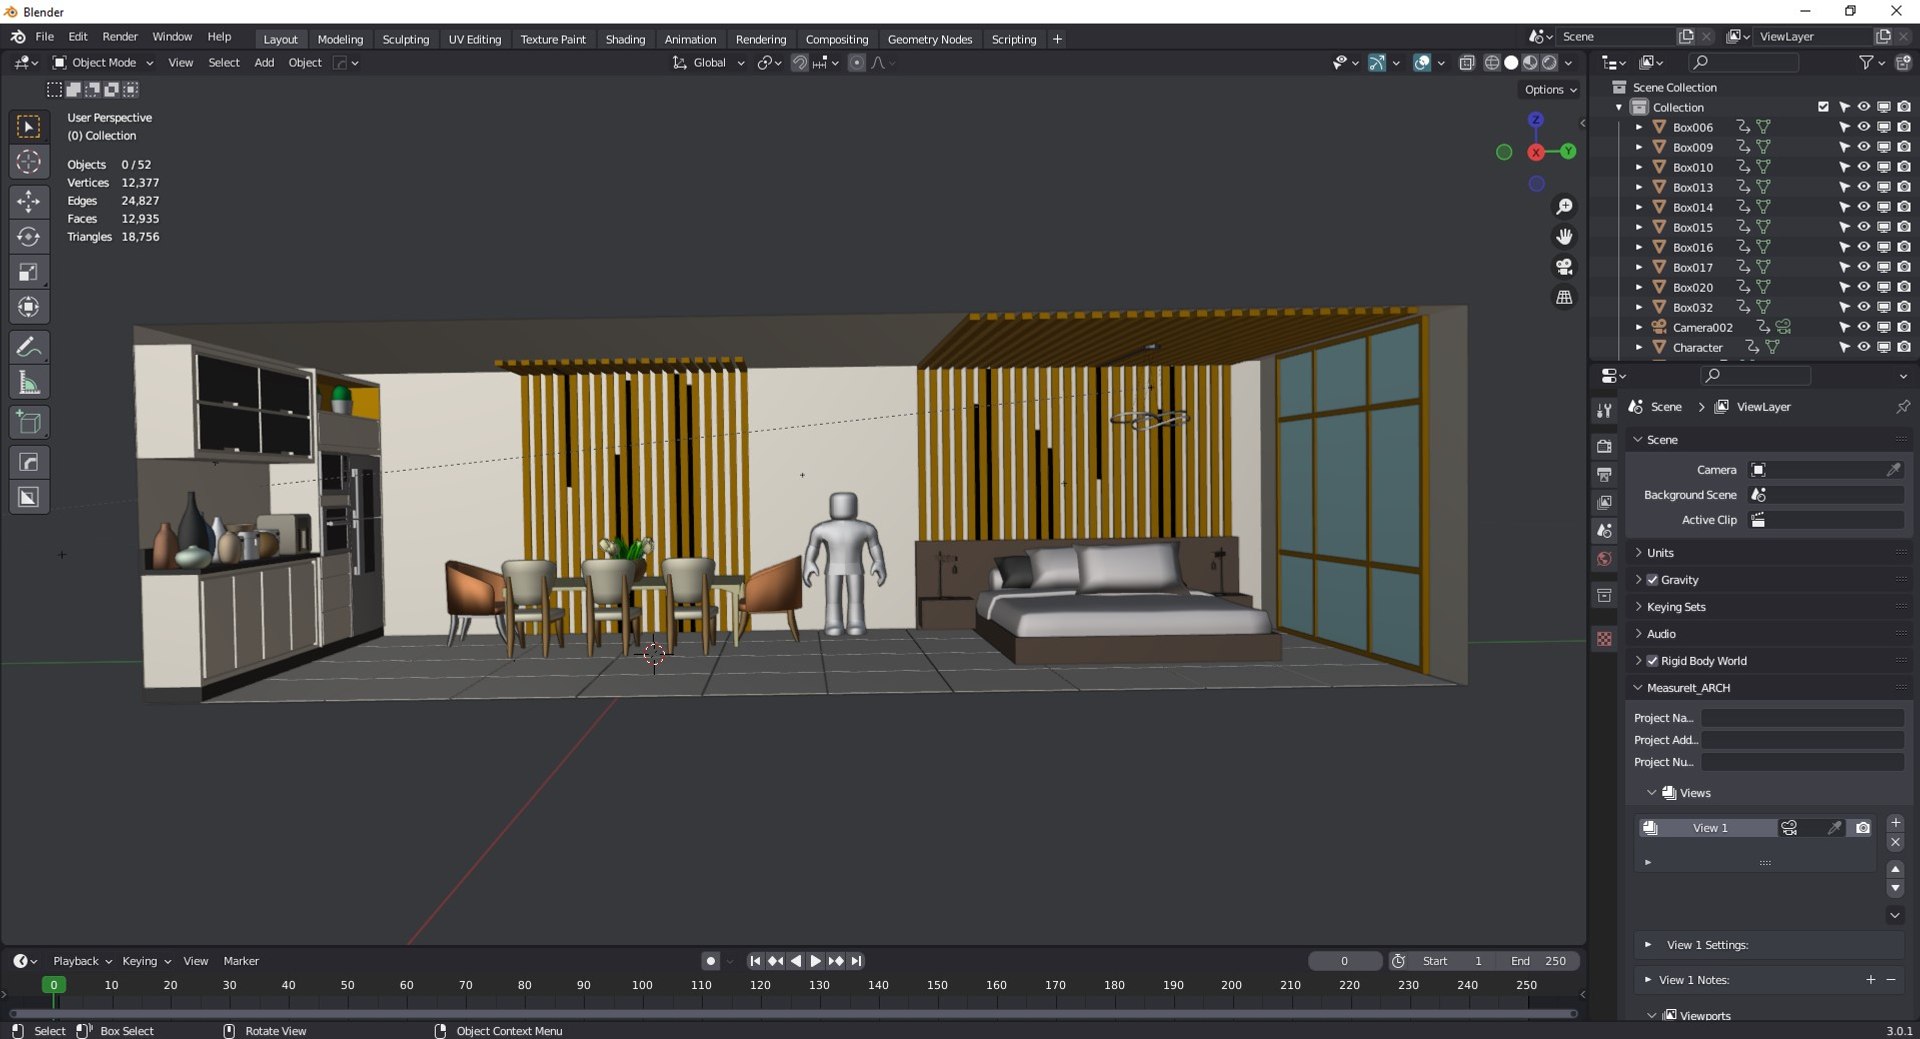1920x1039 pixels.
Task: Expand the Box010 tree item
Action: (1638, 167)
